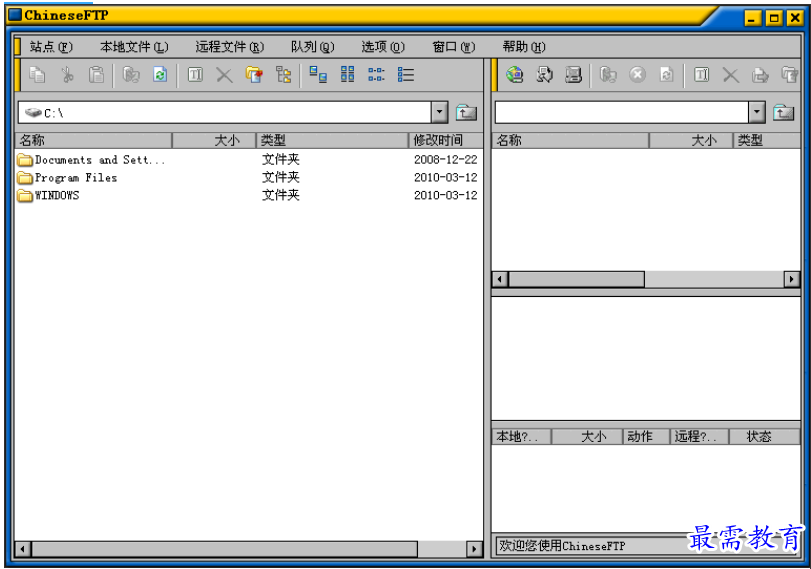811x569 pixels.
Task: Create a new local folder
Action: point(254,75)
